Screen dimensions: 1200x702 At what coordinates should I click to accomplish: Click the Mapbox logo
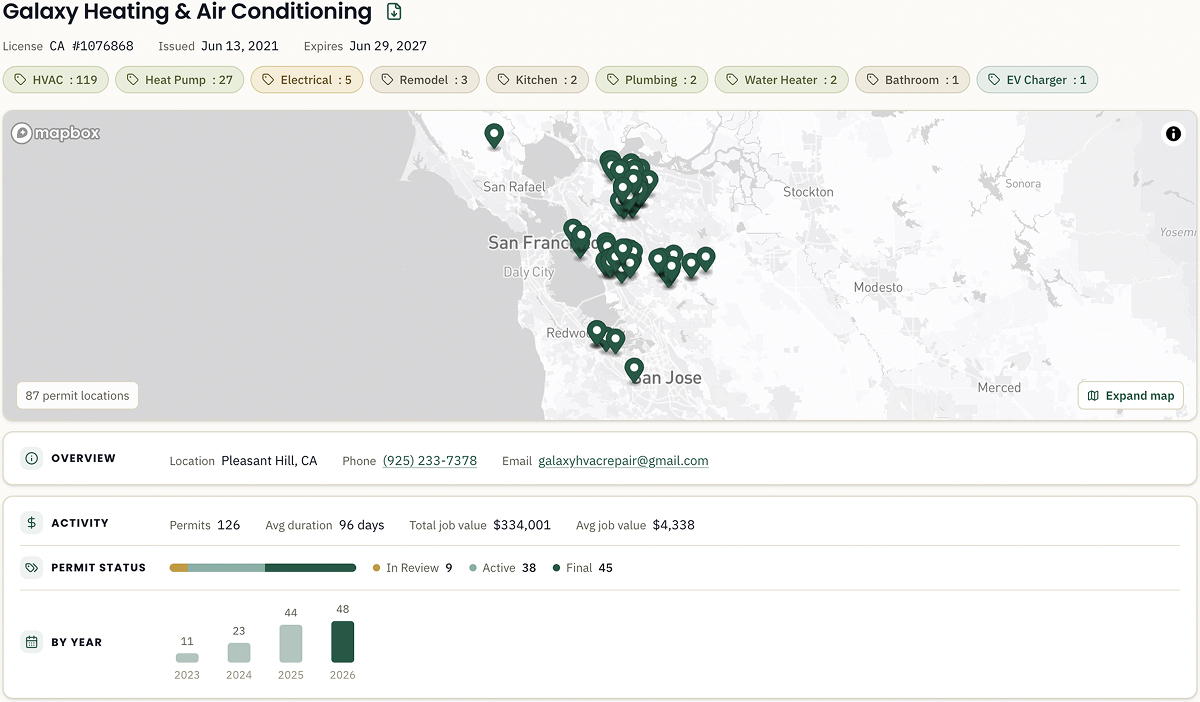56,133
